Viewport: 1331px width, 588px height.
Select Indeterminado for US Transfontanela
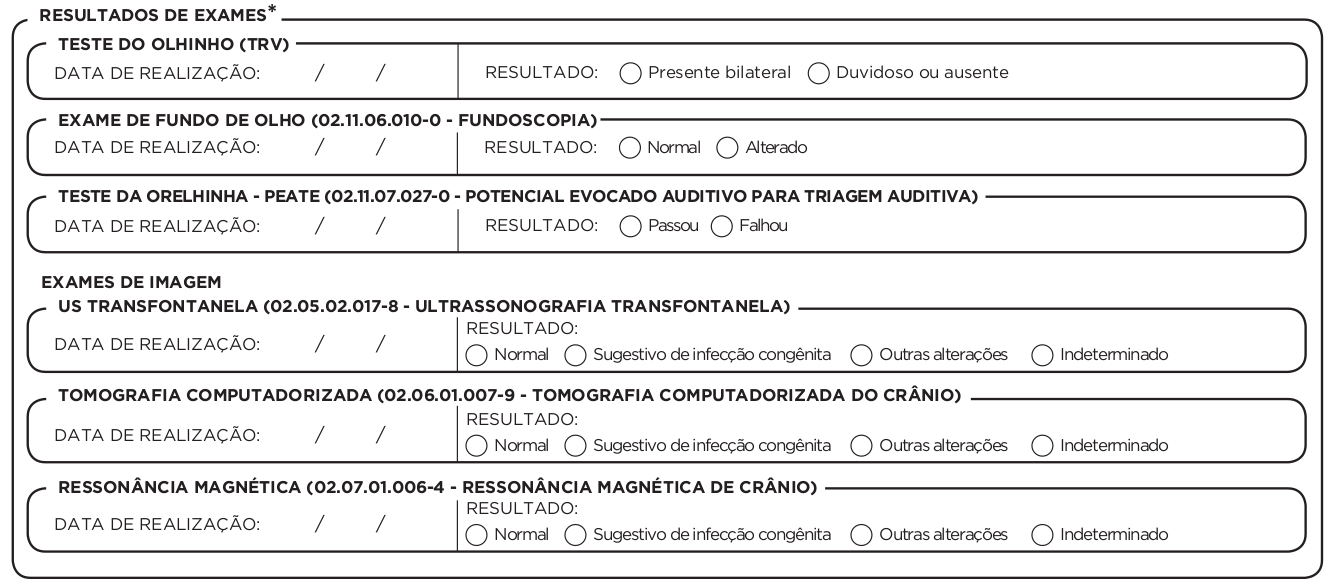1042,355
